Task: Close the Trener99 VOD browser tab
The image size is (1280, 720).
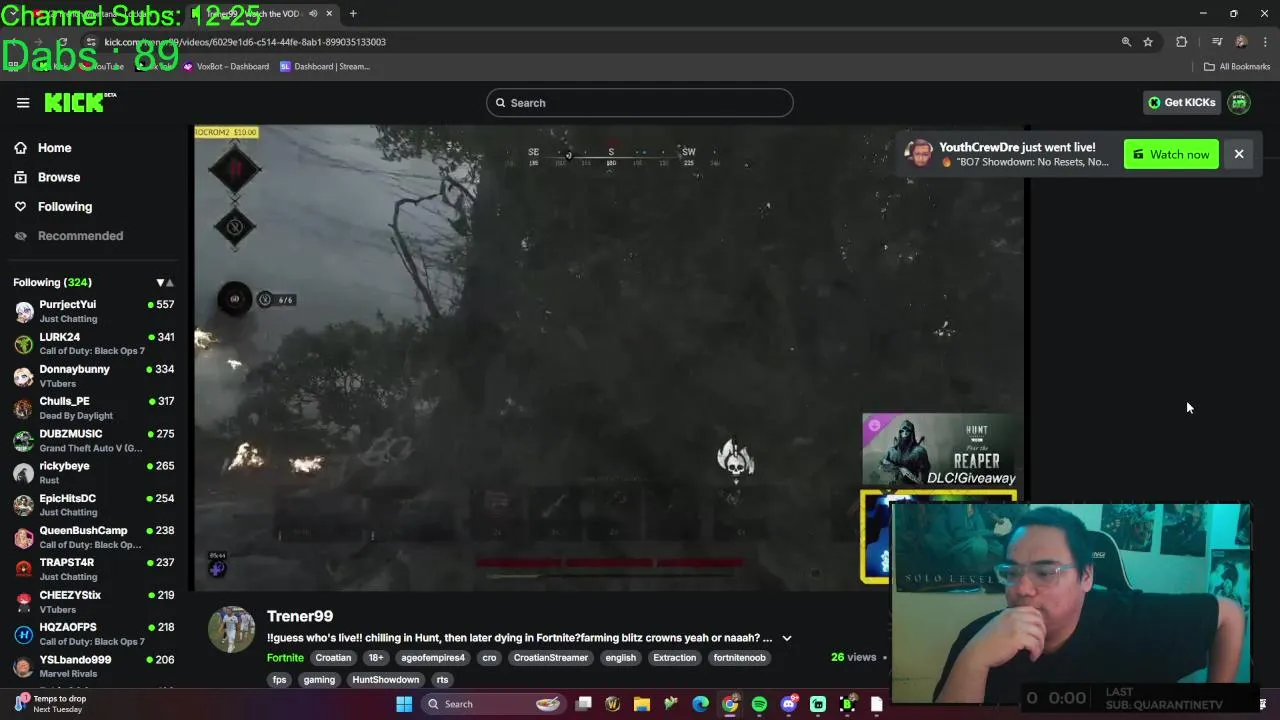Action: pyautogui.click(x=329, y=14)
